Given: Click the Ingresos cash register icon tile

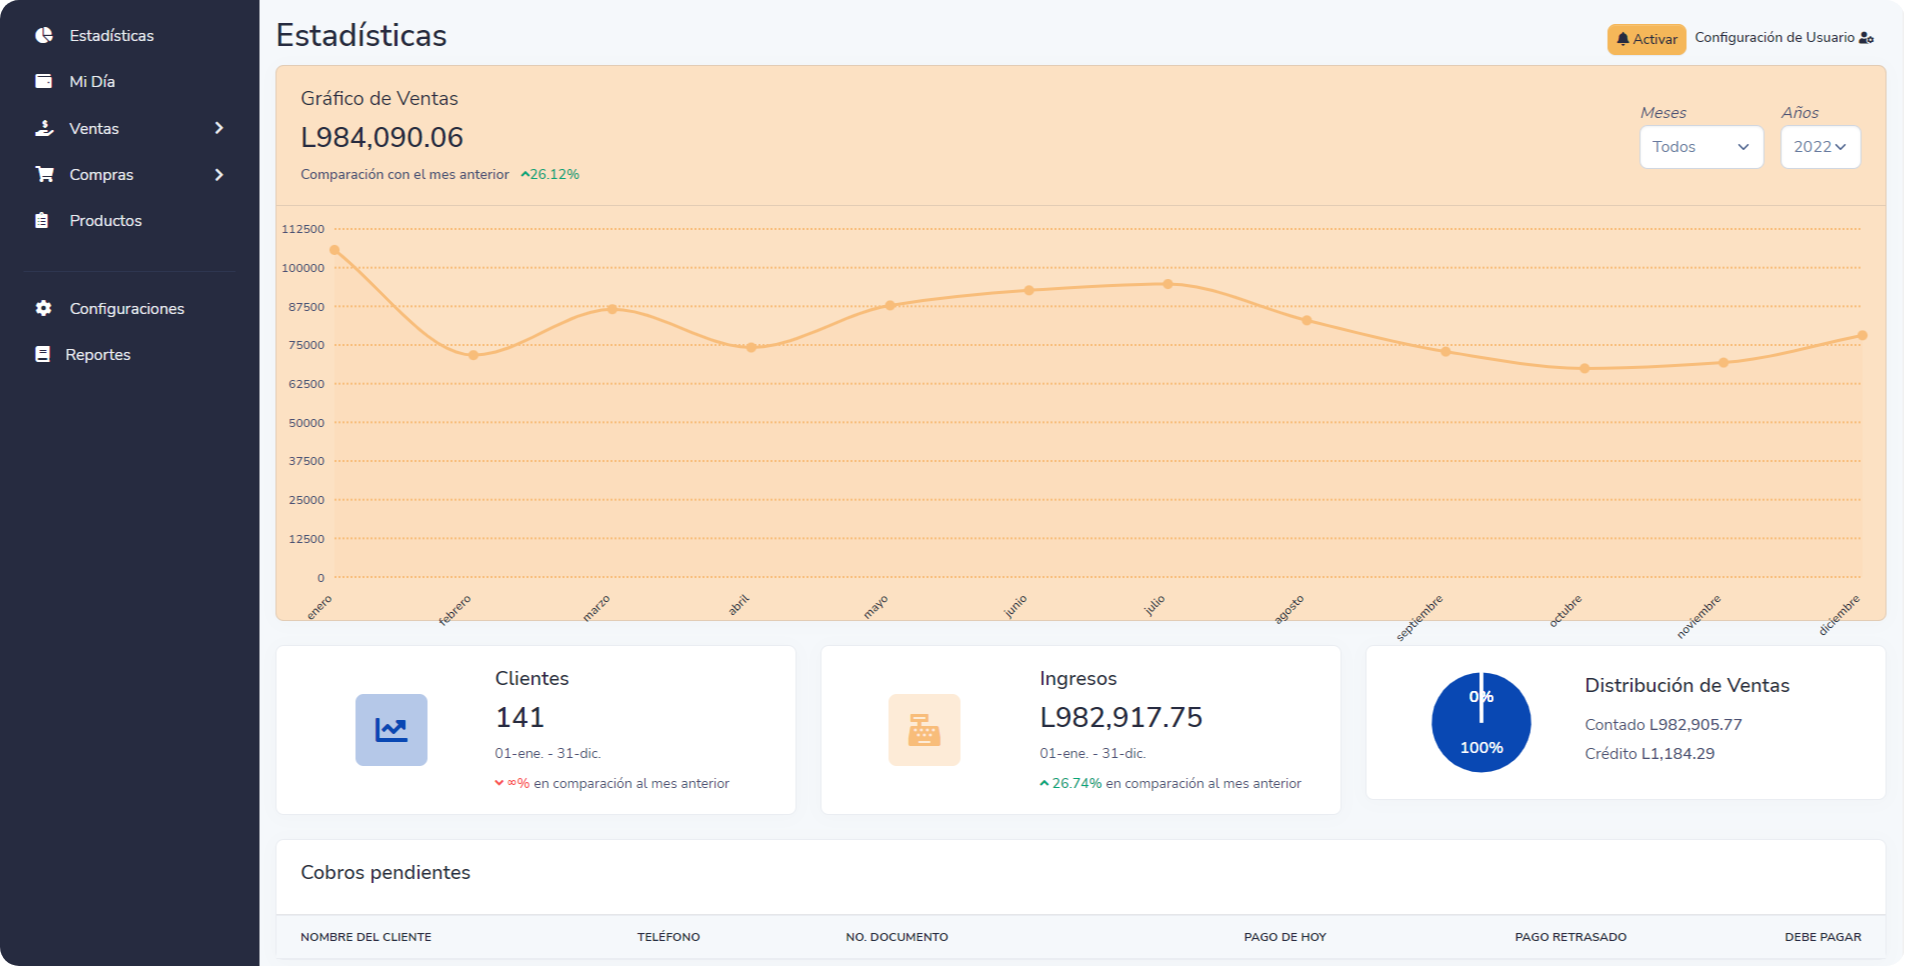Looking at the screenshot, I should click(924, 730).
